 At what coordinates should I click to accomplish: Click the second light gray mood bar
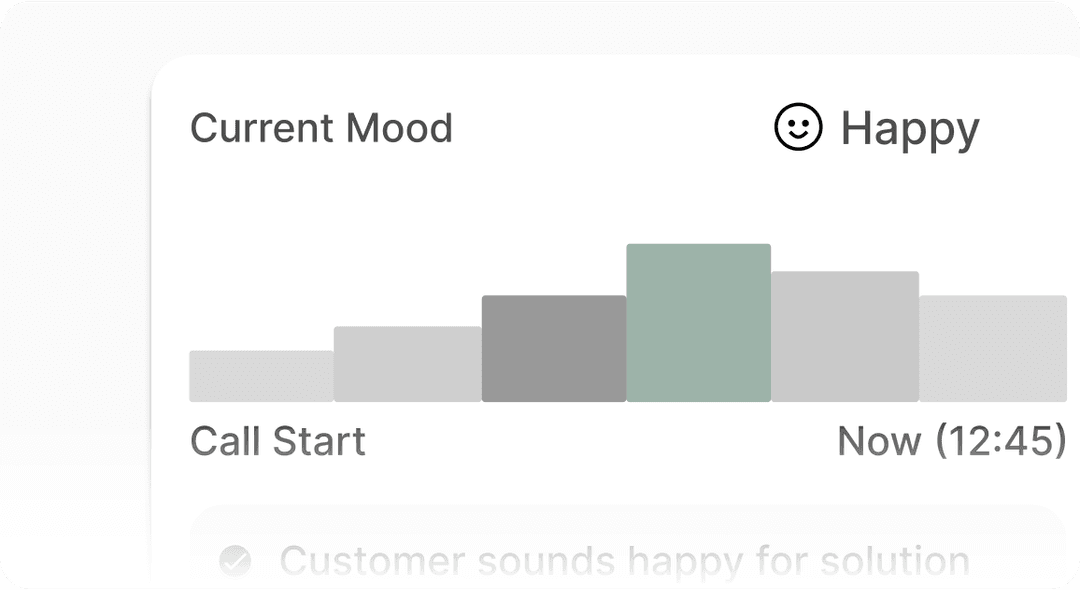(x=407, y=364)
